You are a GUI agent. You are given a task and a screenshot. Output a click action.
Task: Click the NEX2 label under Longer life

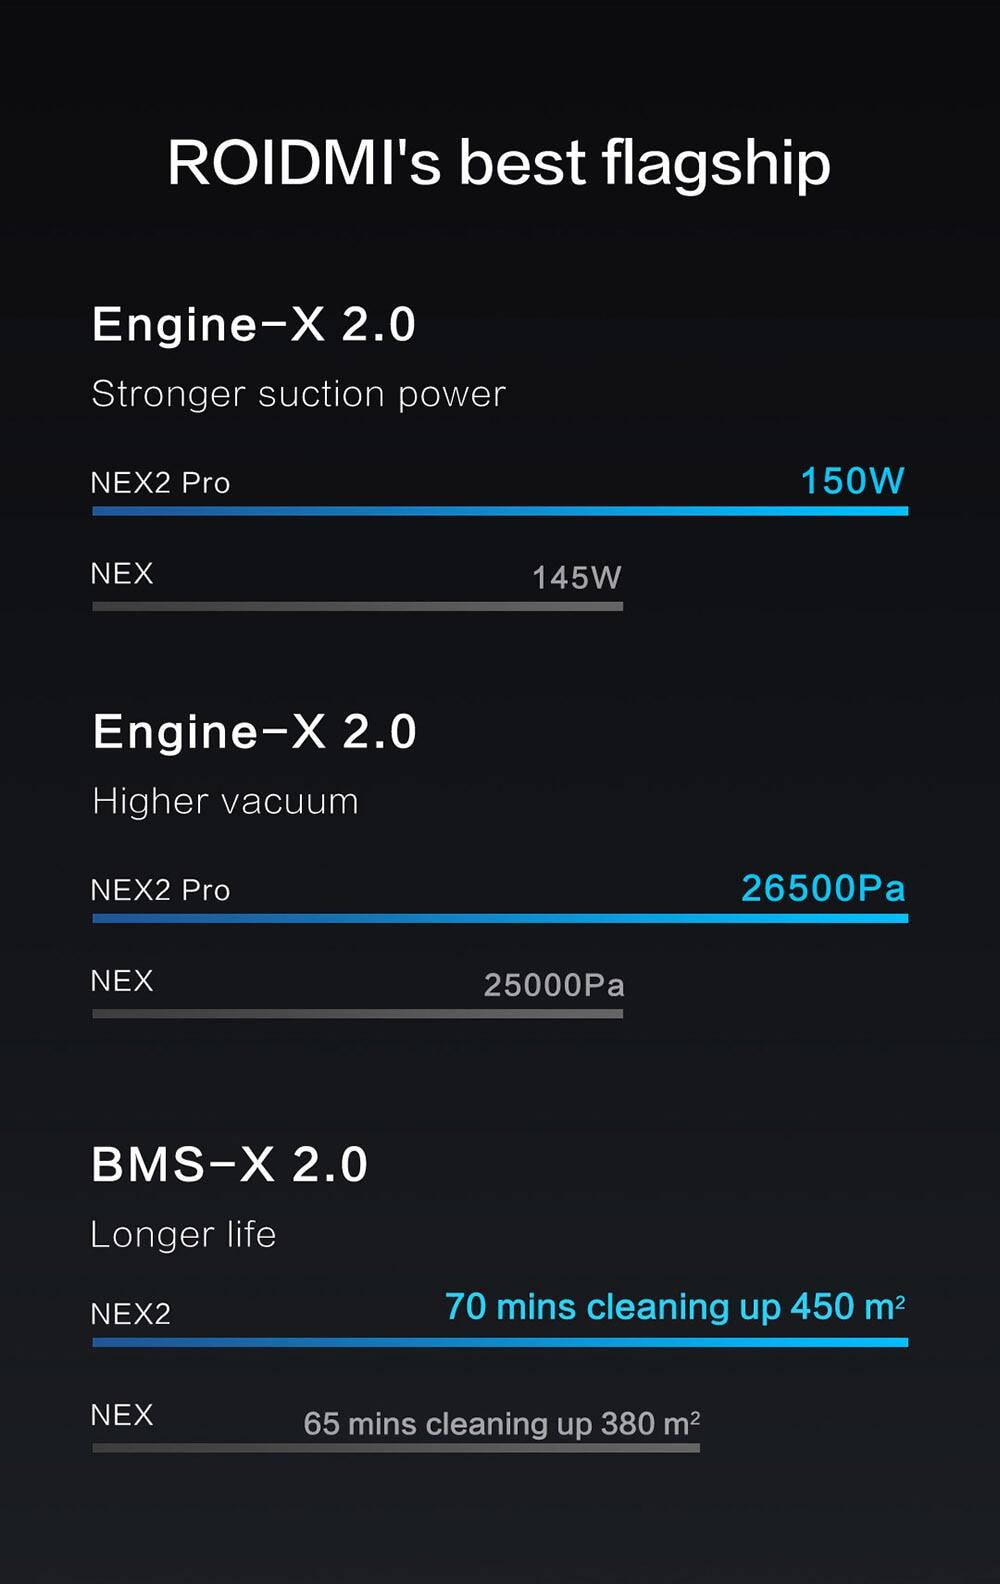[x=130, y=1313]
